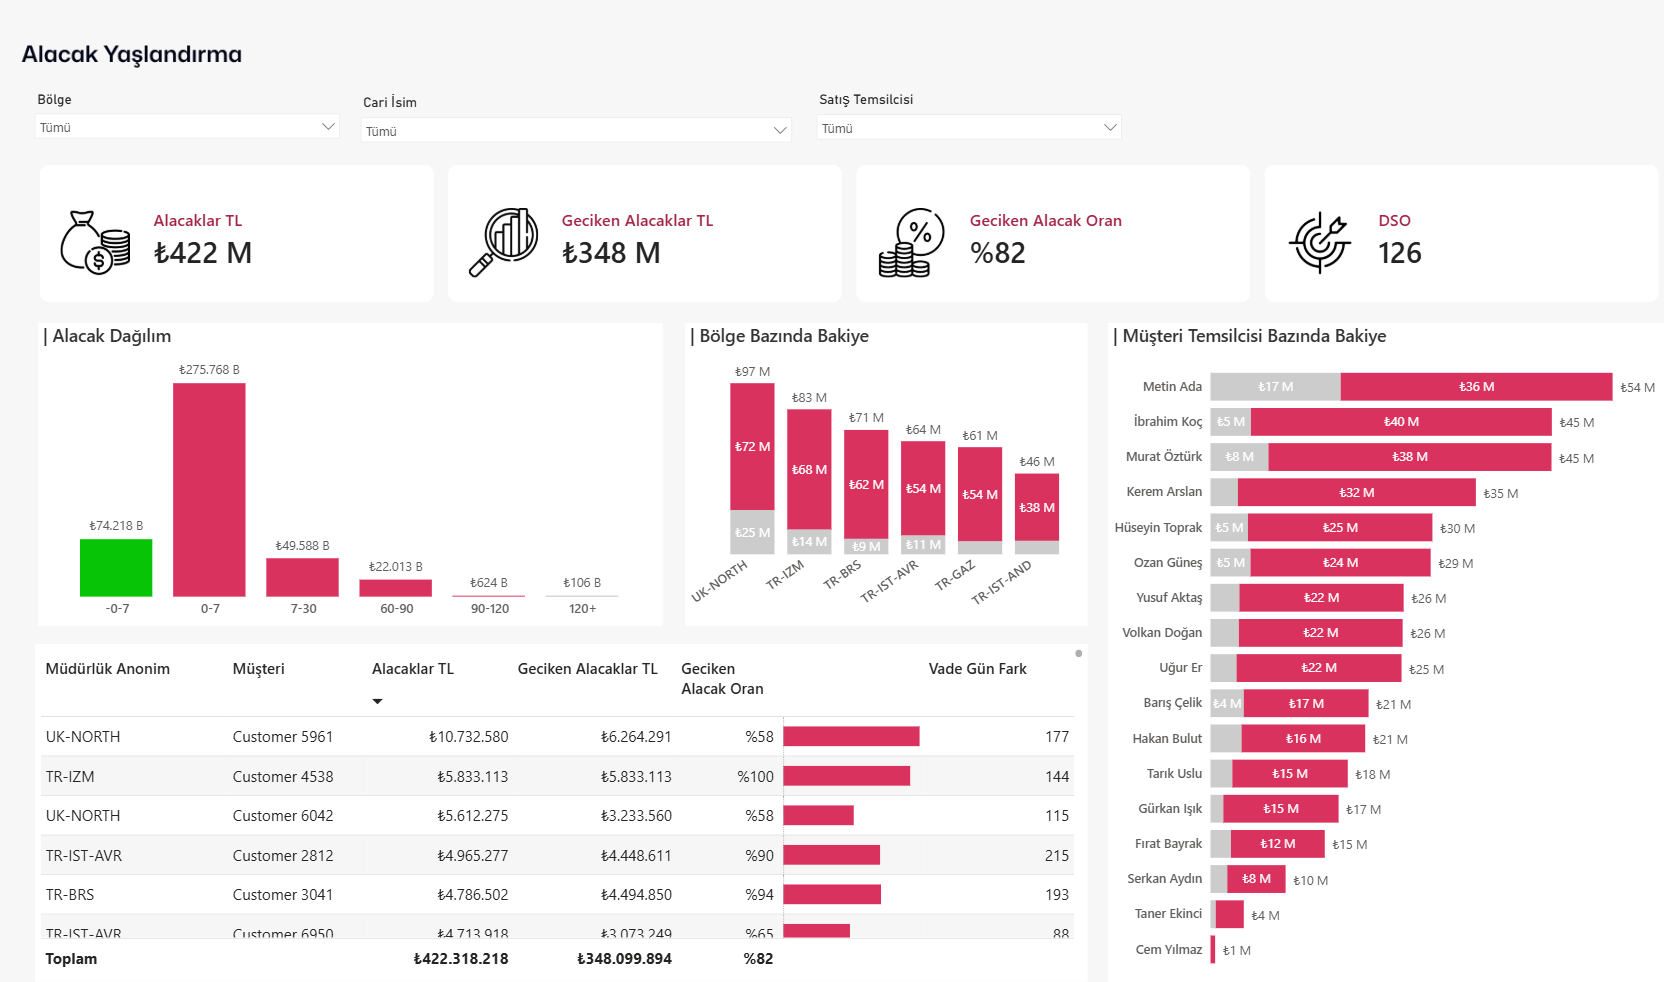Sort by the Vade Gün Fark column header
The width and height of the screenshot is (1664, 982).
click(978, 669)
